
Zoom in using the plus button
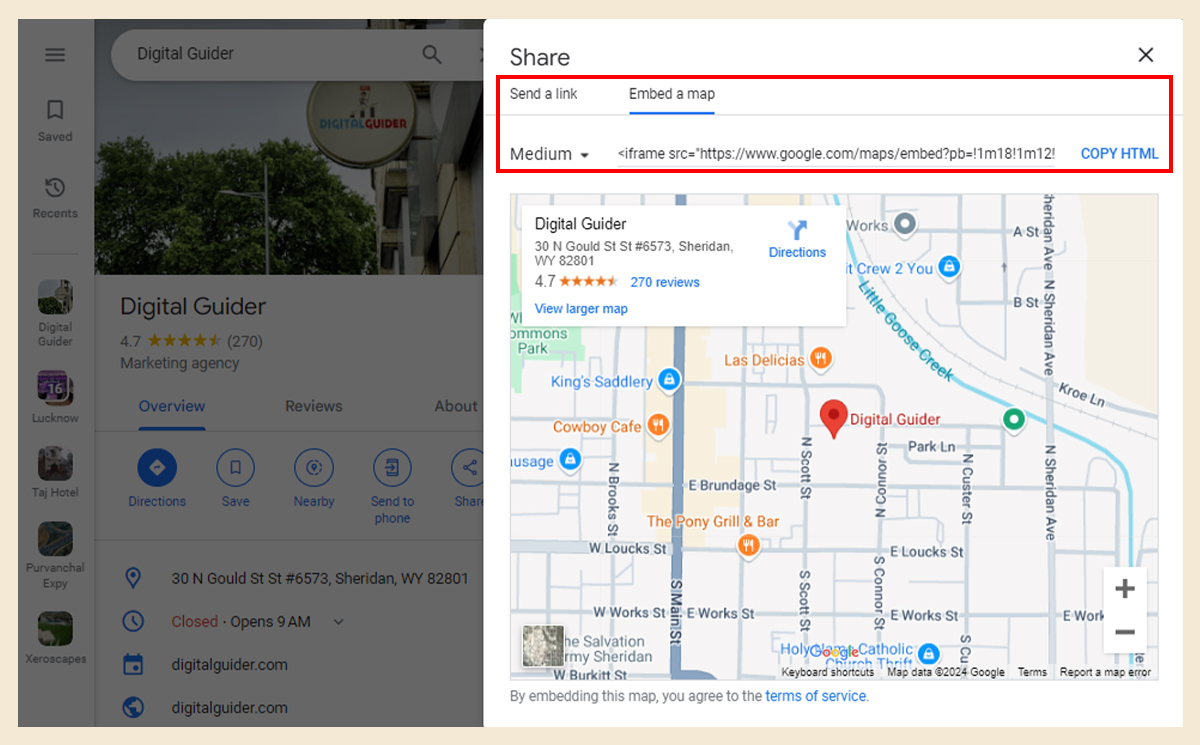[1125, 588]
